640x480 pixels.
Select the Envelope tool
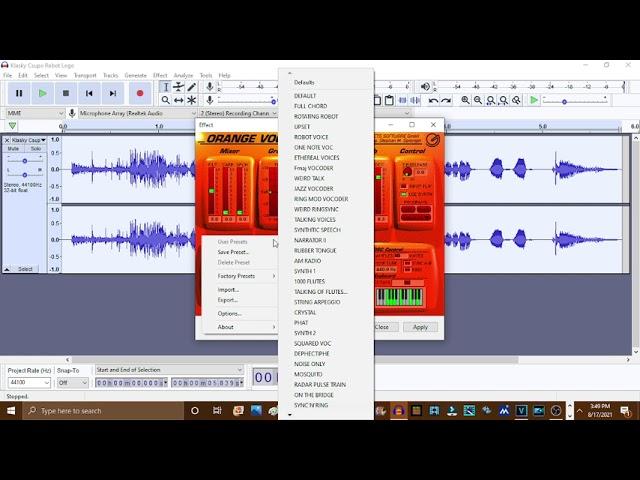tap(178, 87)
